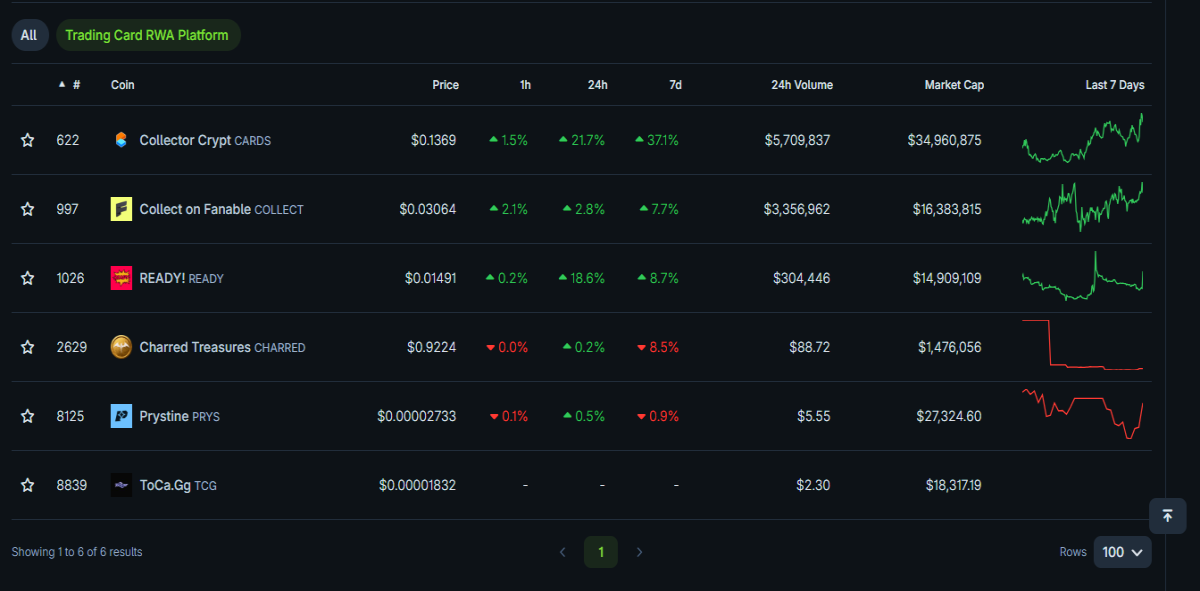This screenshot has height=591, width=1200.
Task: Click the READY! coin logo
Action: 121,278
